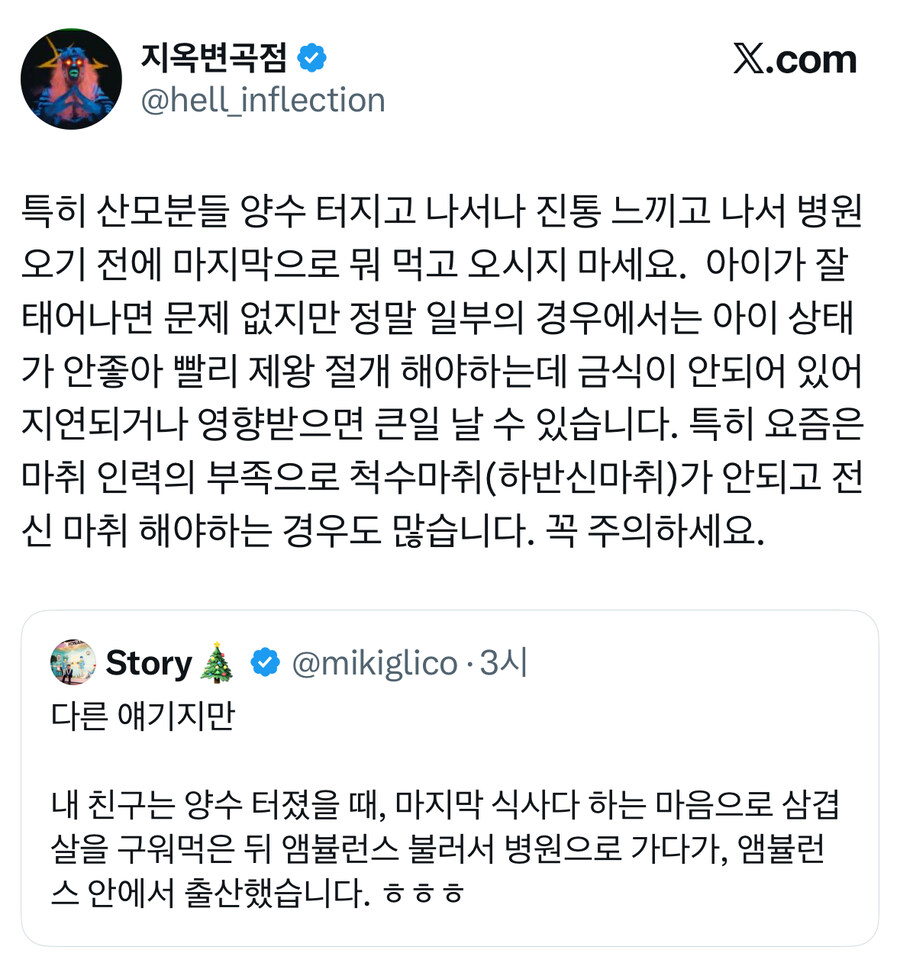The width and height of the screenshot is (900, 966).
Task: Click the display name 지옥변곡점
Action: coord(215,58)
